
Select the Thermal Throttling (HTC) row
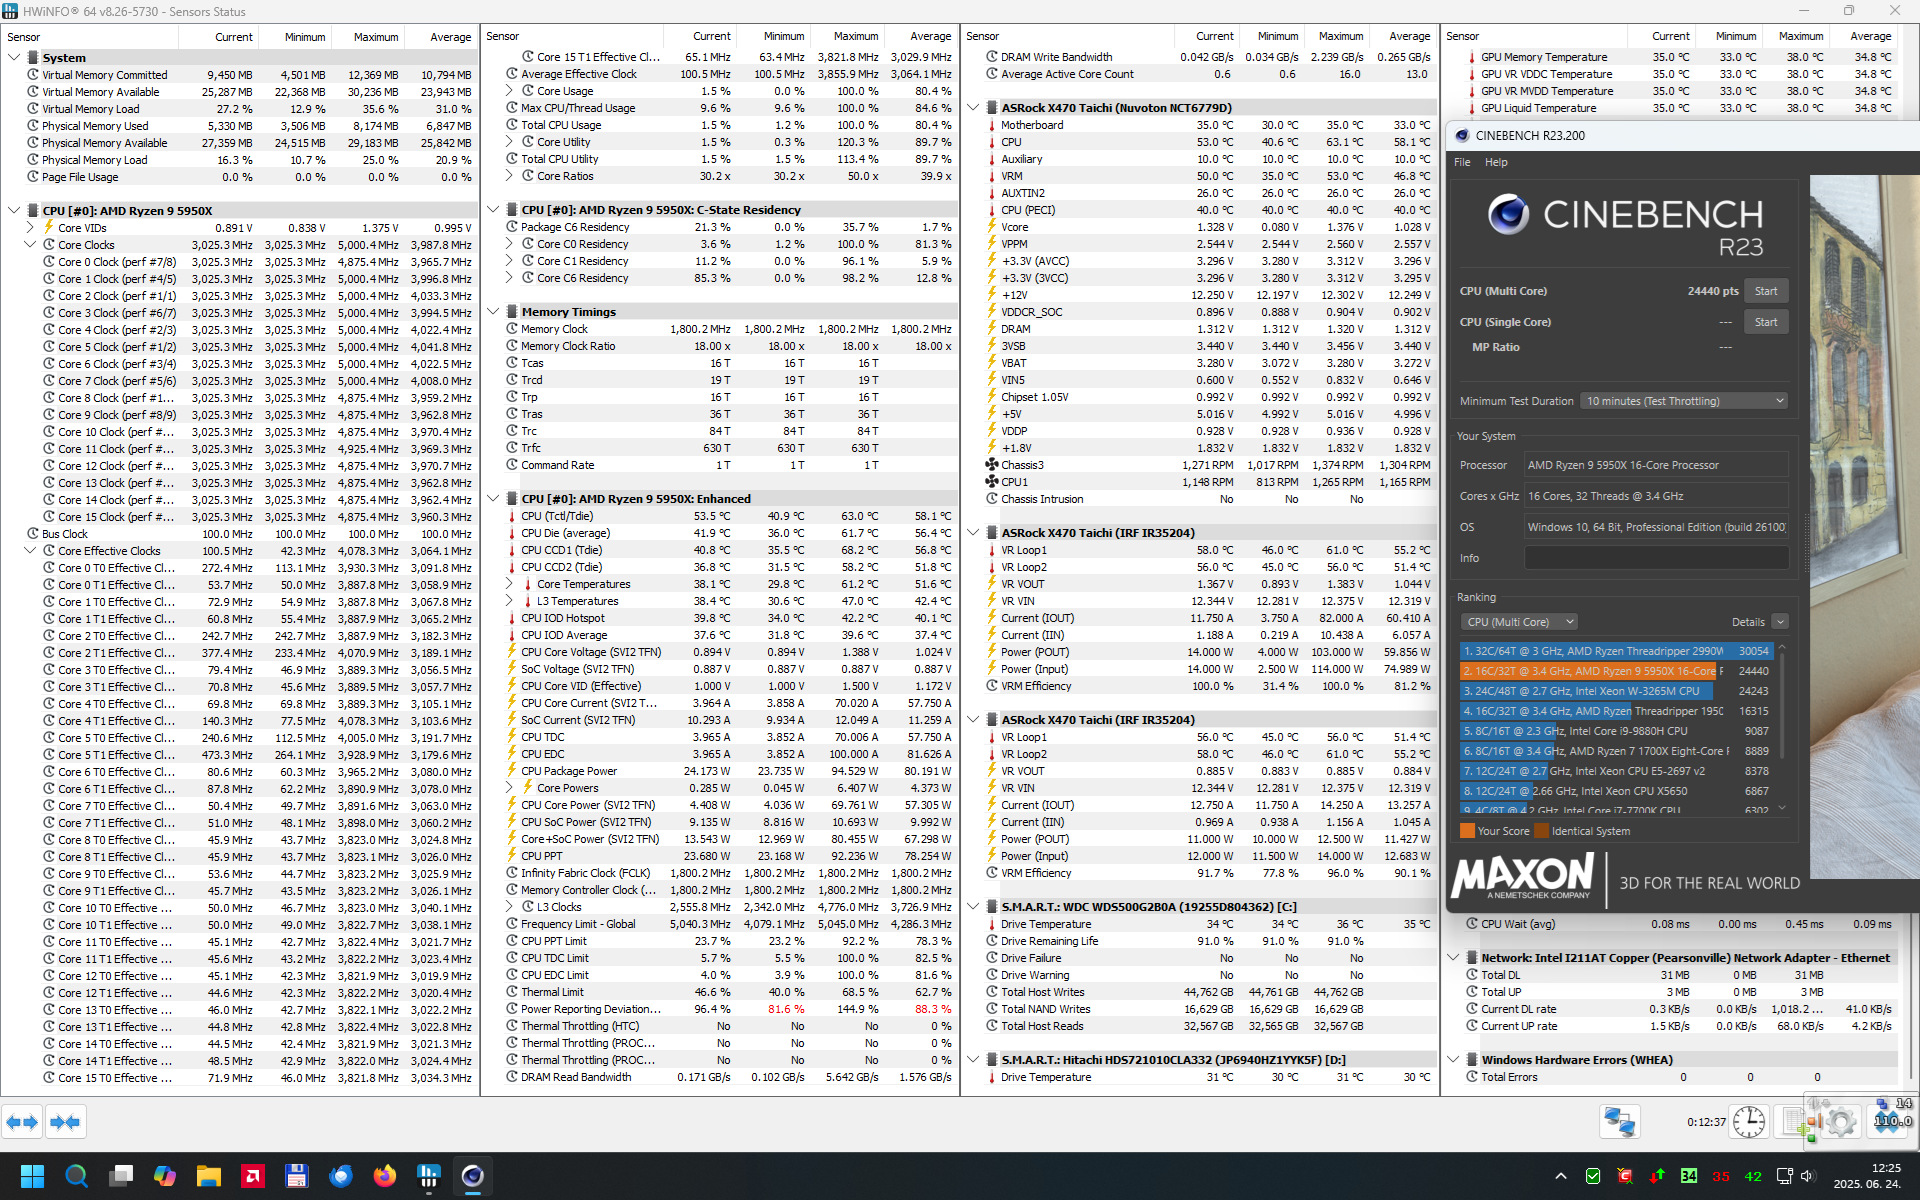(720, 1026)
